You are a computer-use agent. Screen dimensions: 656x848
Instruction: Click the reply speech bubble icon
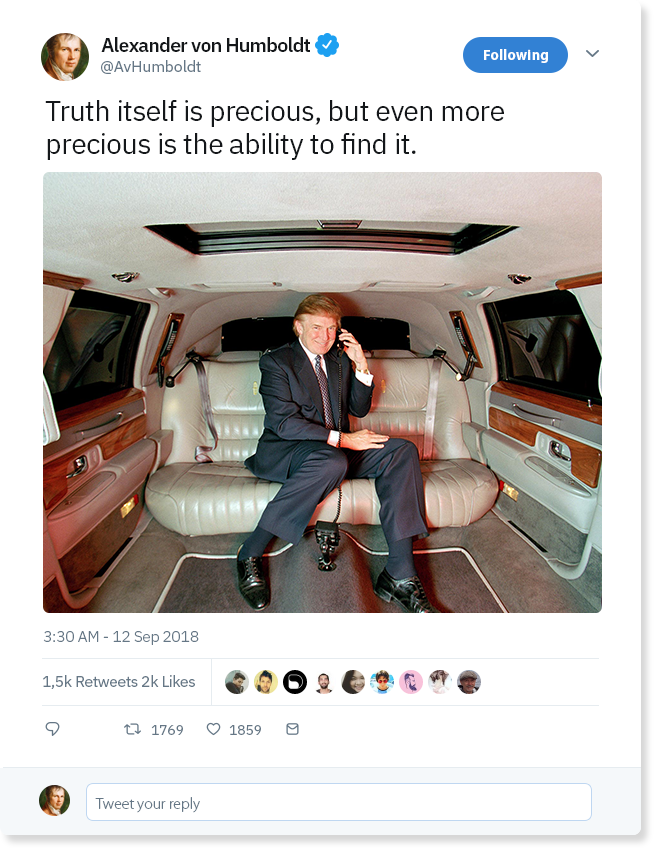tap(53, 730)
